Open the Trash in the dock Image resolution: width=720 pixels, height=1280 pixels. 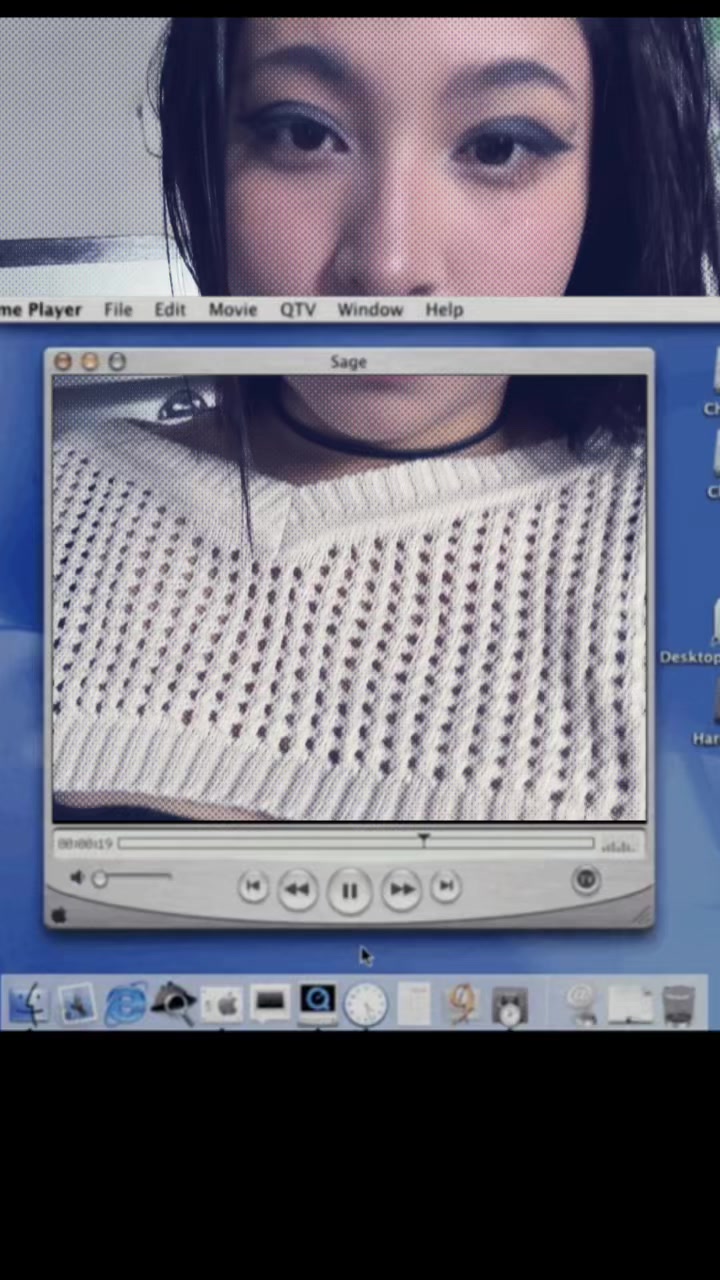click(x=678, y=1004)
